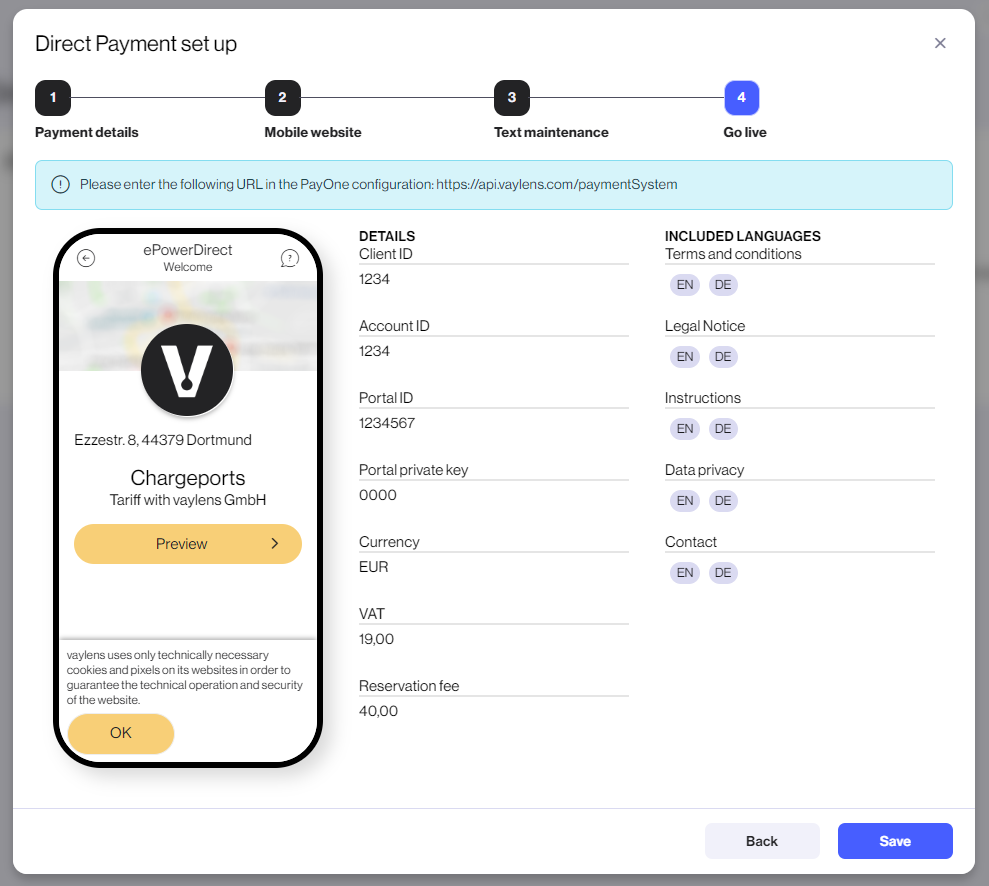Toggle DE language for Instructions
Image resolution: width=989 pixels, height=886 pixels.
pyautogui.click(x=723, y=428)
